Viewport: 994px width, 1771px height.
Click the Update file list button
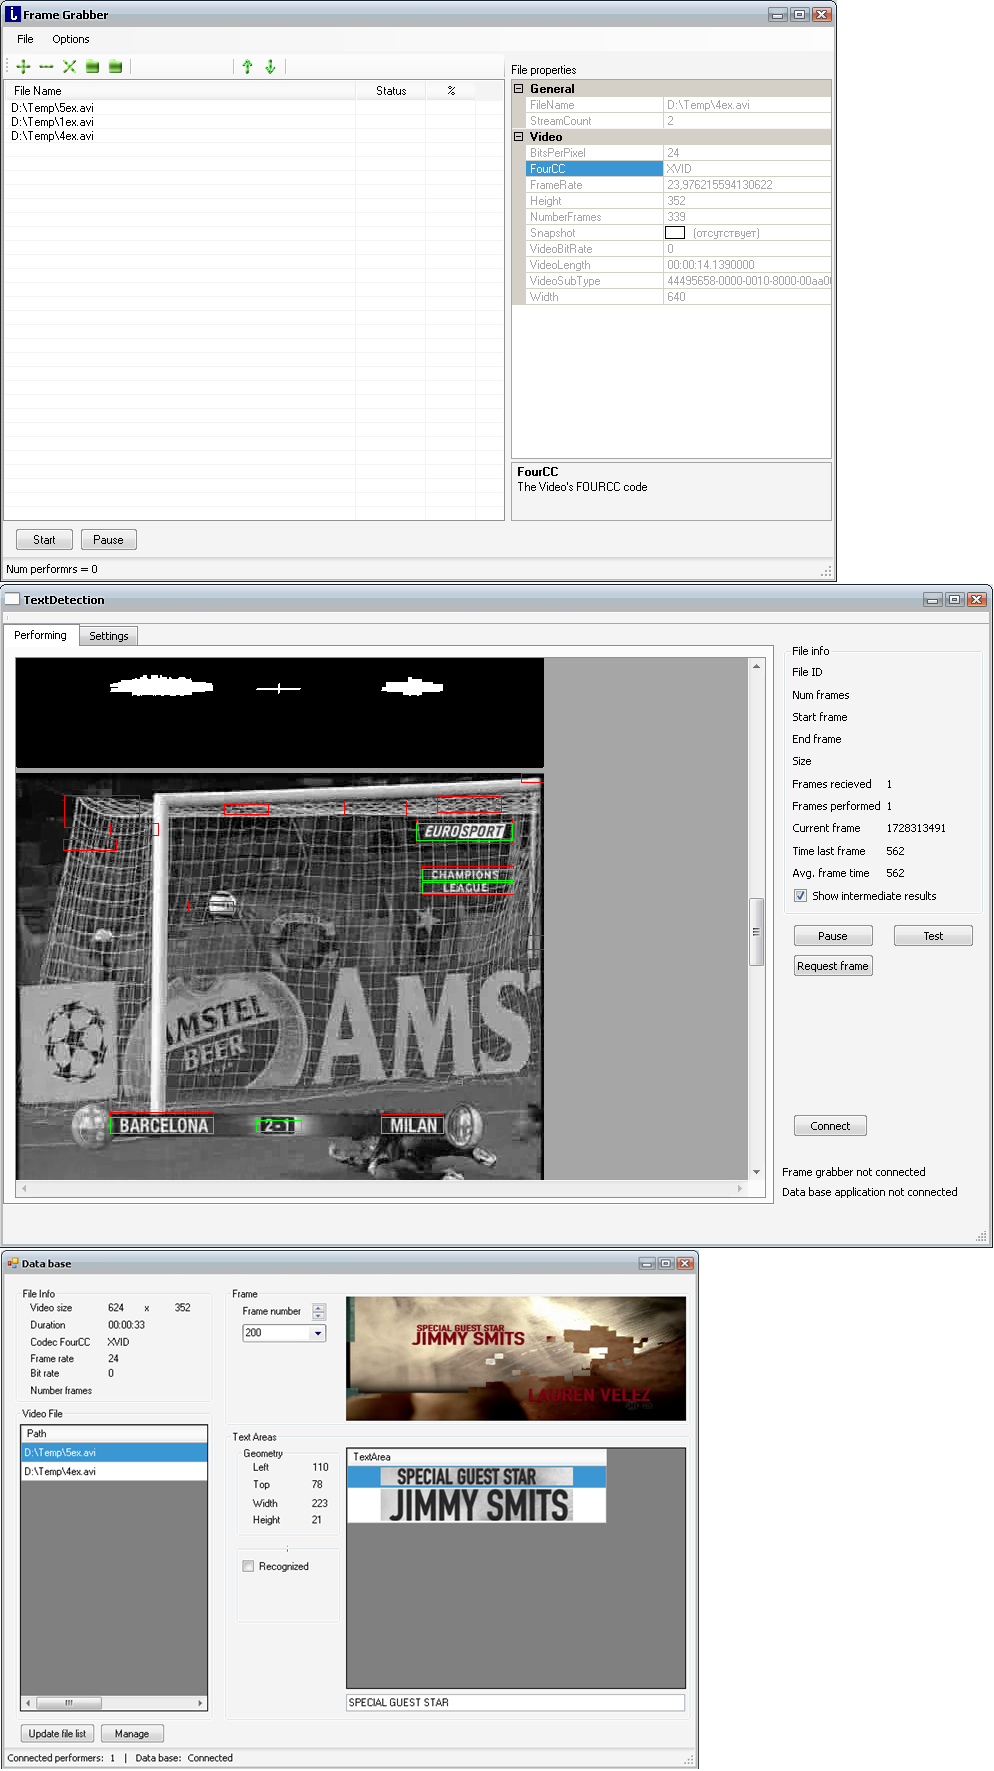(57, 1733)
